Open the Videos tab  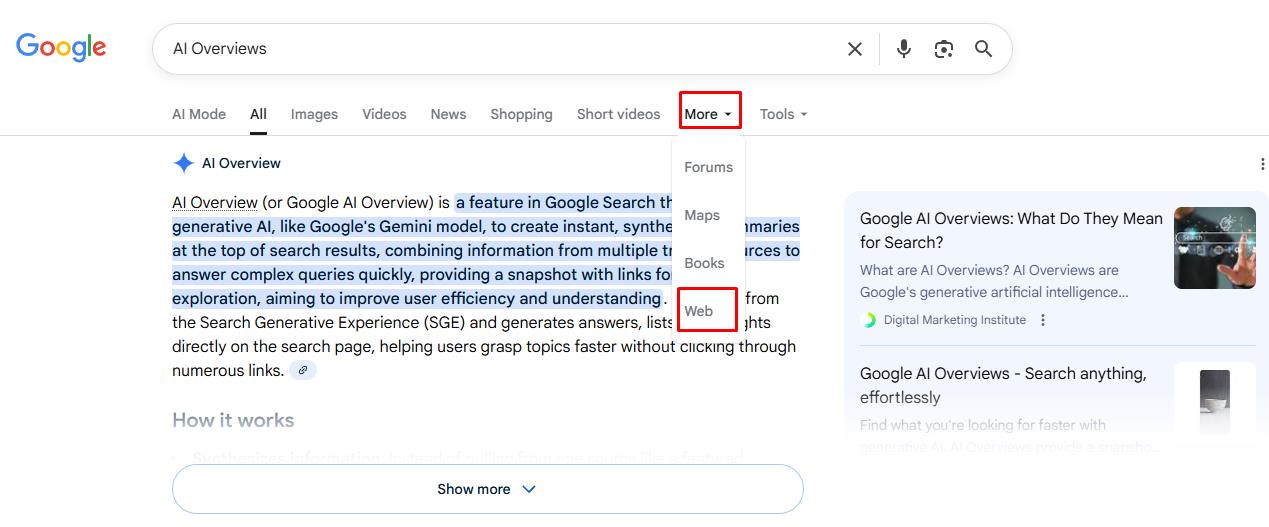point(384,114)
